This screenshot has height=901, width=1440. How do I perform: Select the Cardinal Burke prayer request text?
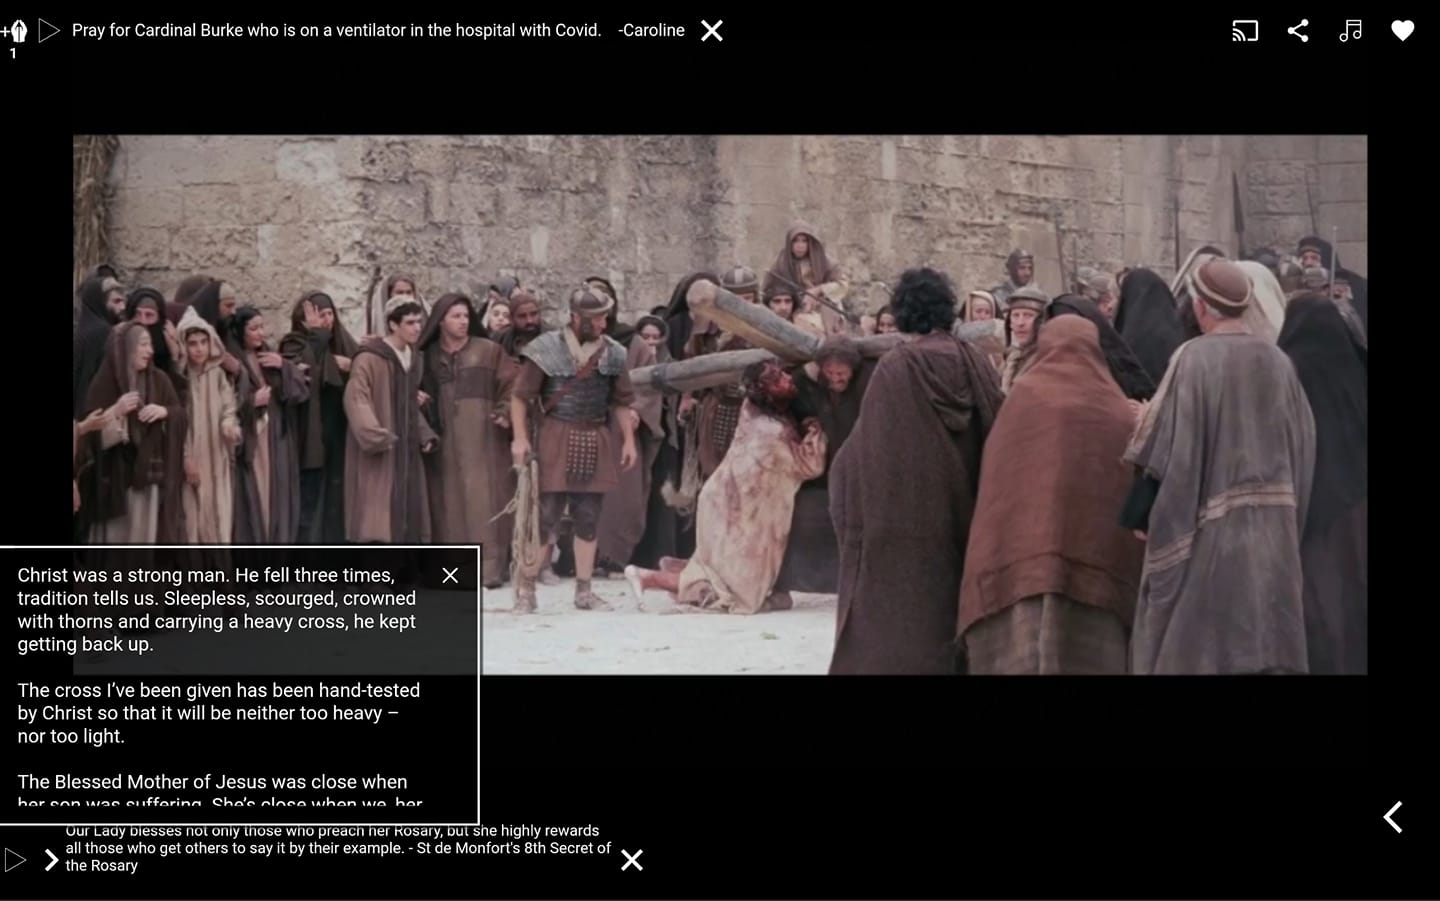(336, 31)
